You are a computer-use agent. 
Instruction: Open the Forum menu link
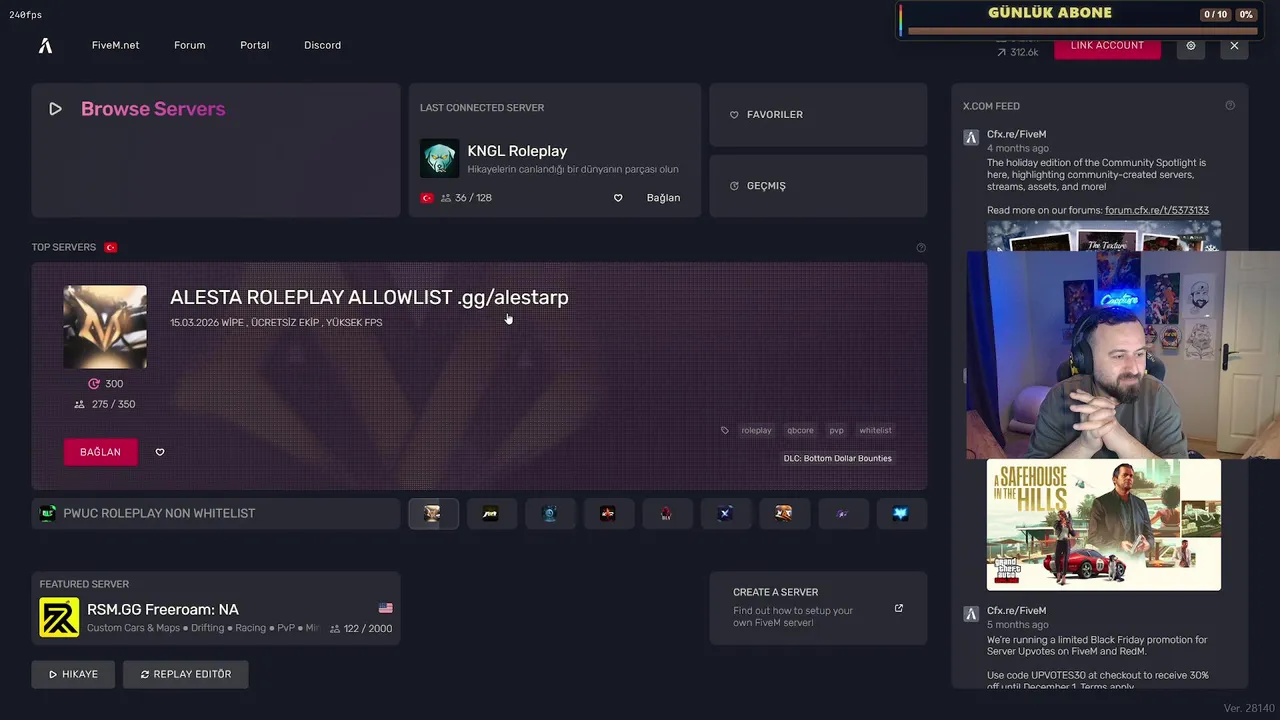tap(189, 45)
